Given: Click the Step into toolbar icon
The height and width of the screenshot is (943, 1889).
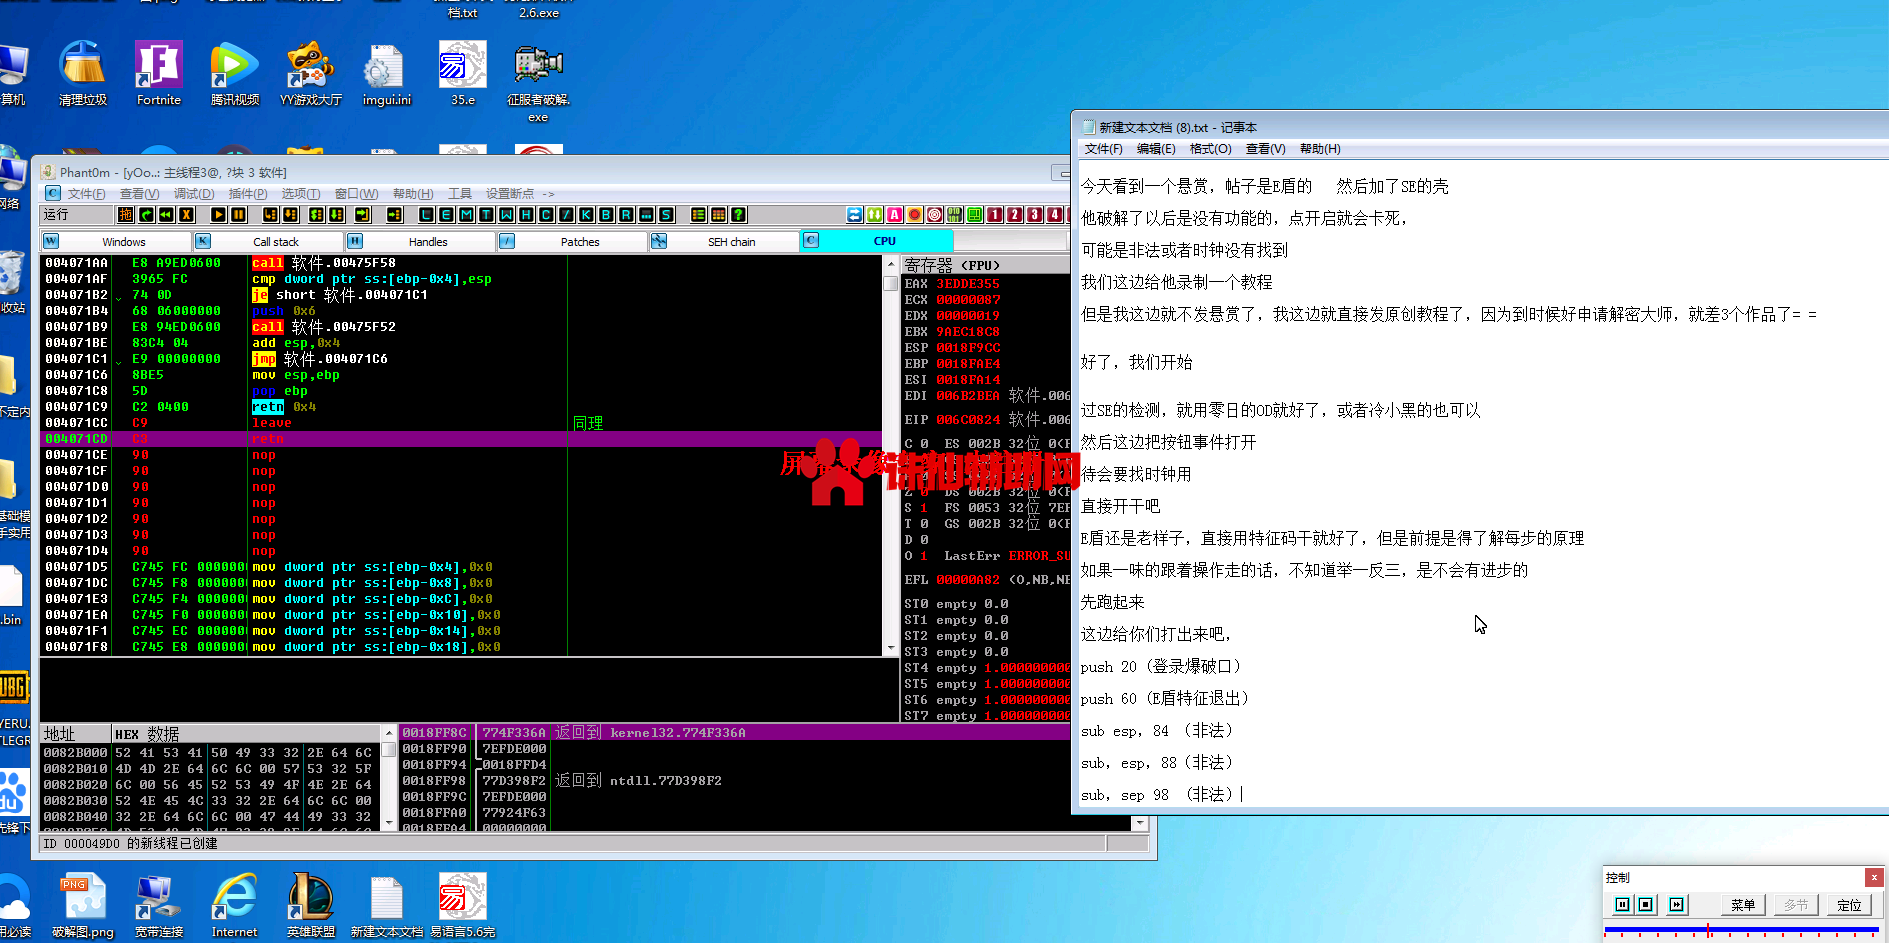Looking at the screenshot, I should 270,215.
